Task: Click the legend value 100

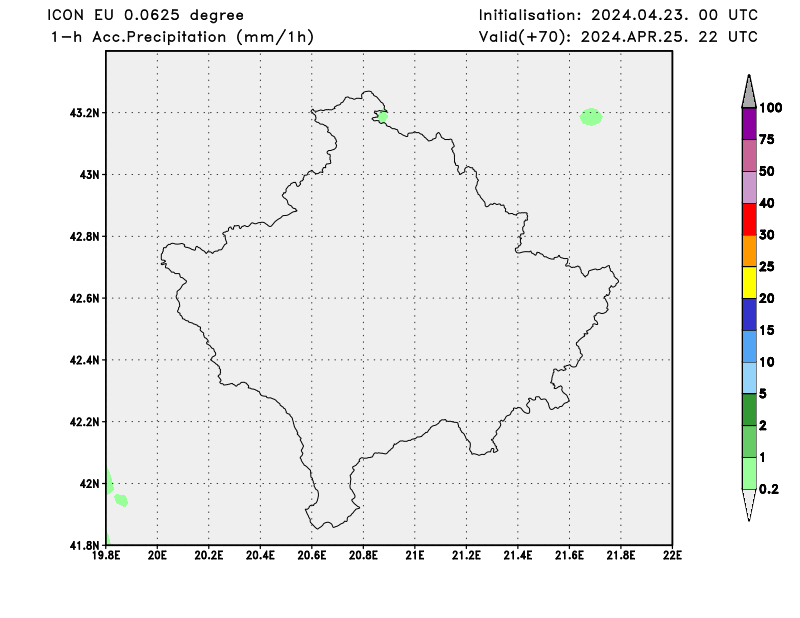Action: [771, 108]
